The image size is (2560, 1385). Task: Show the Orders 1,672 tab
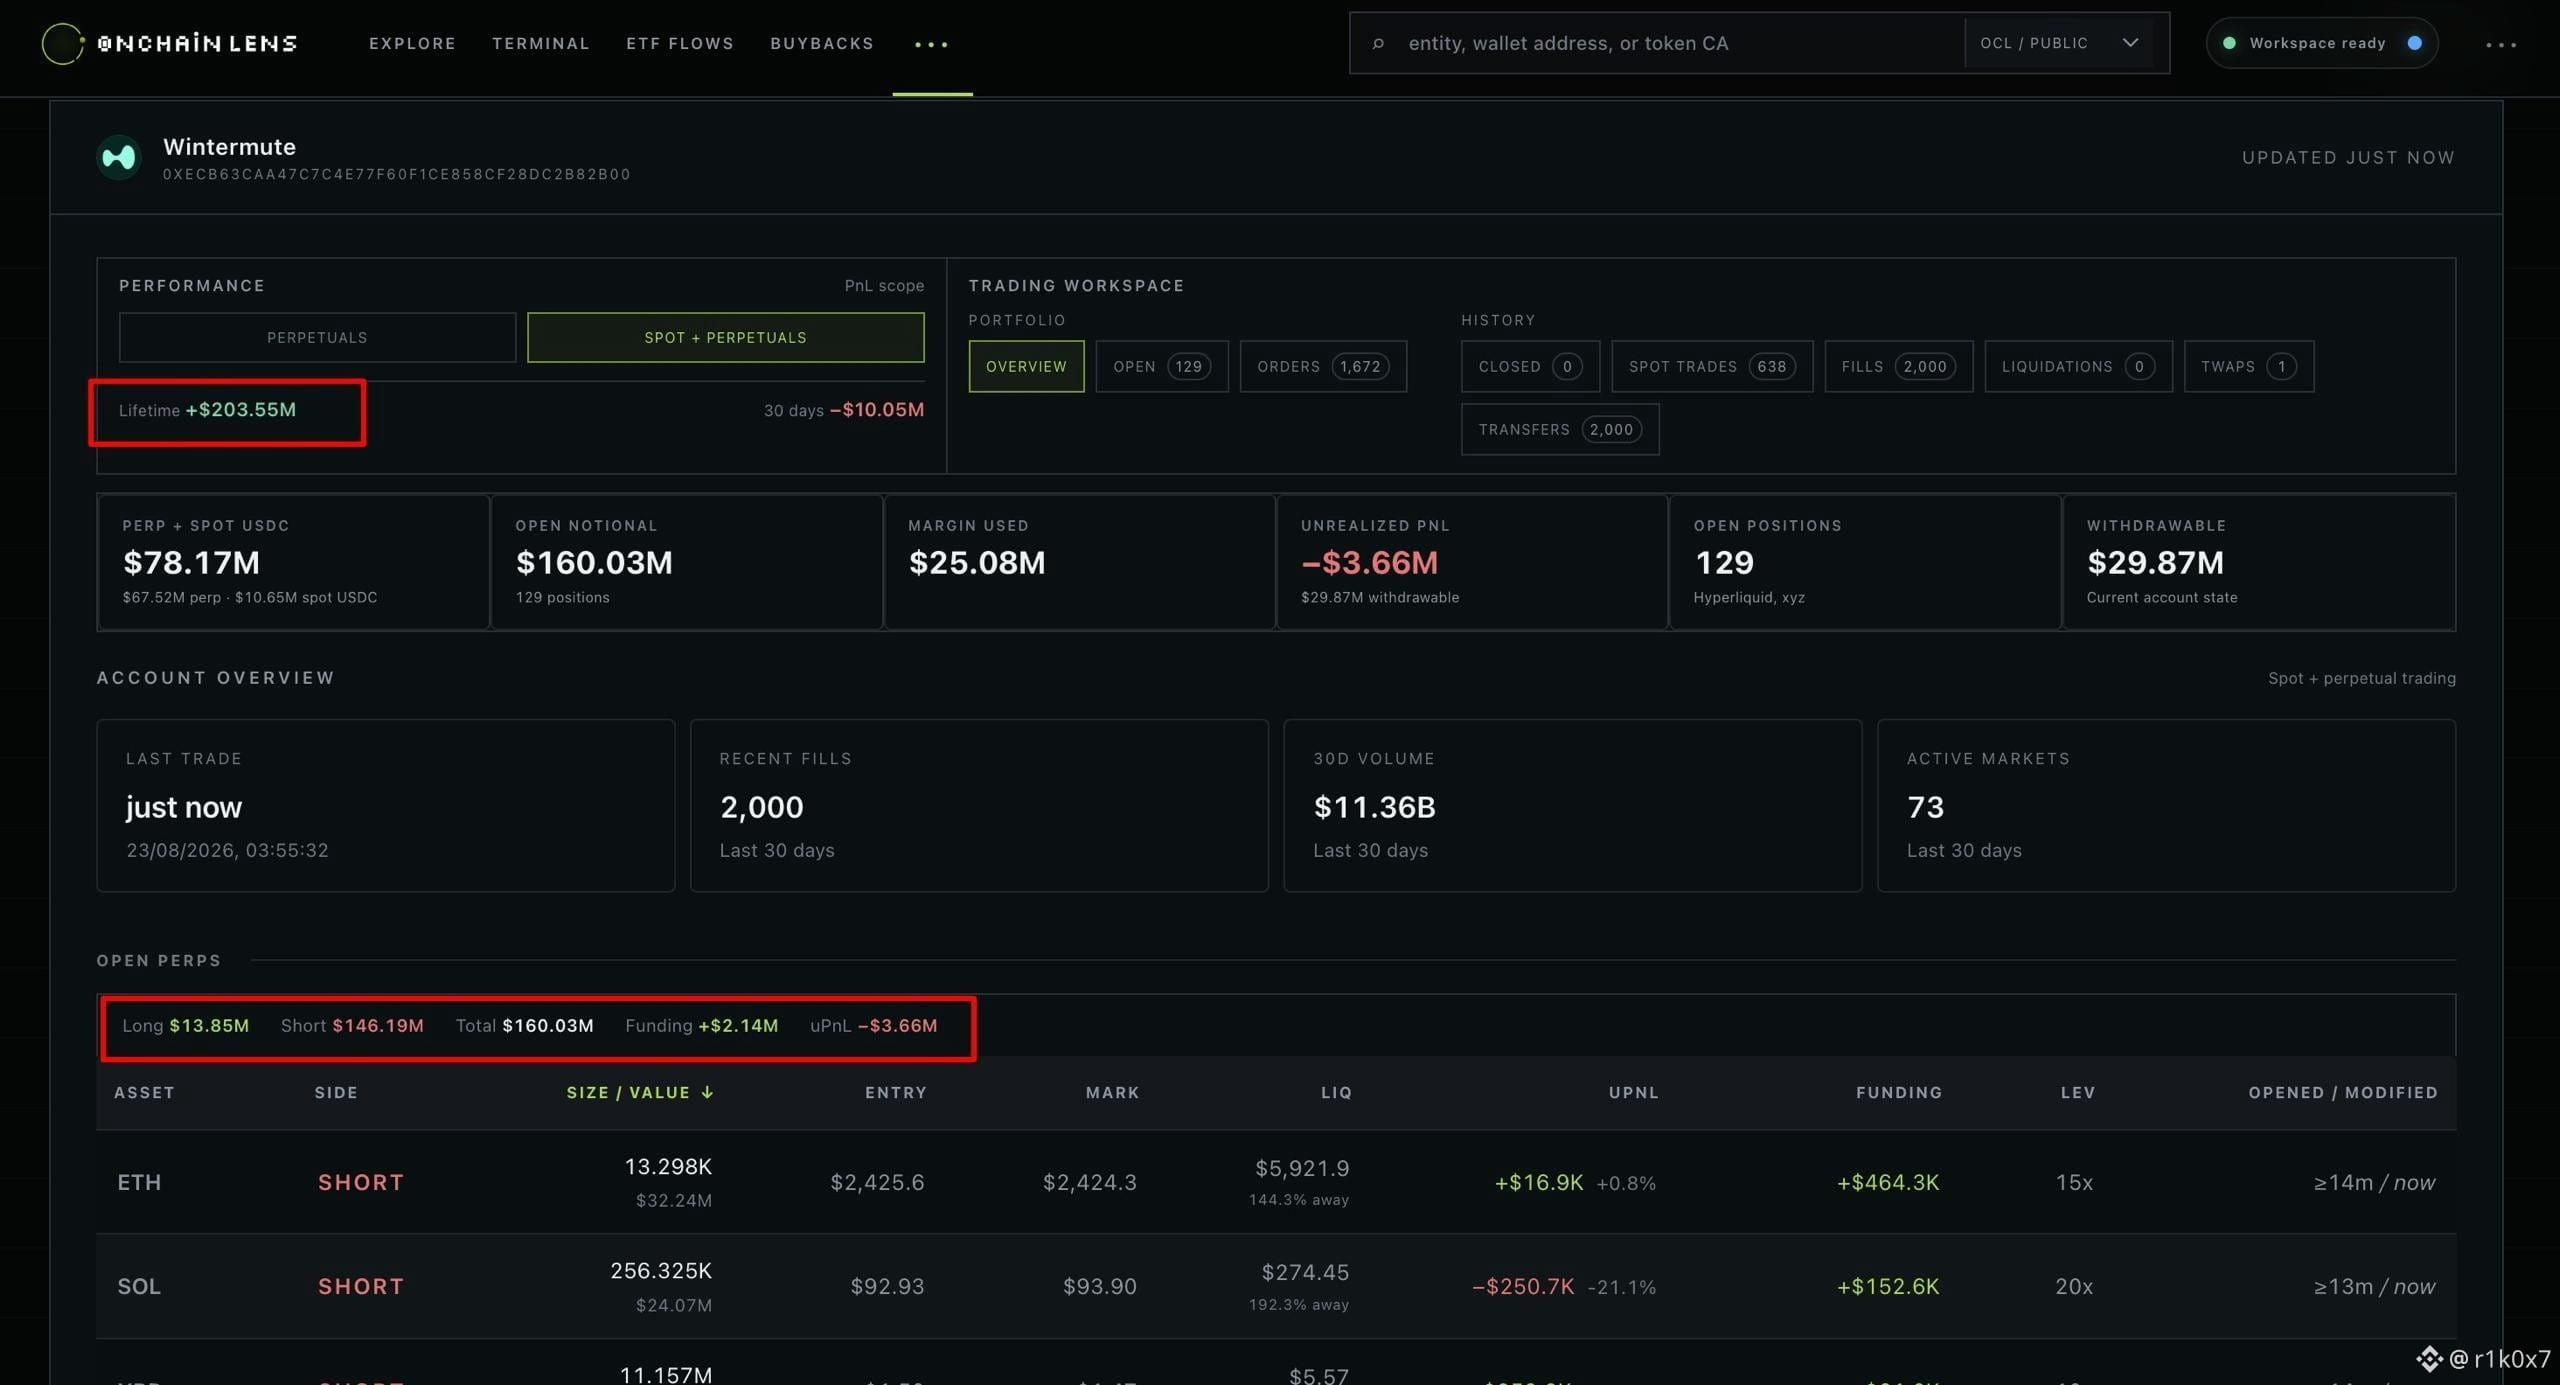[x=1323, y=366]
